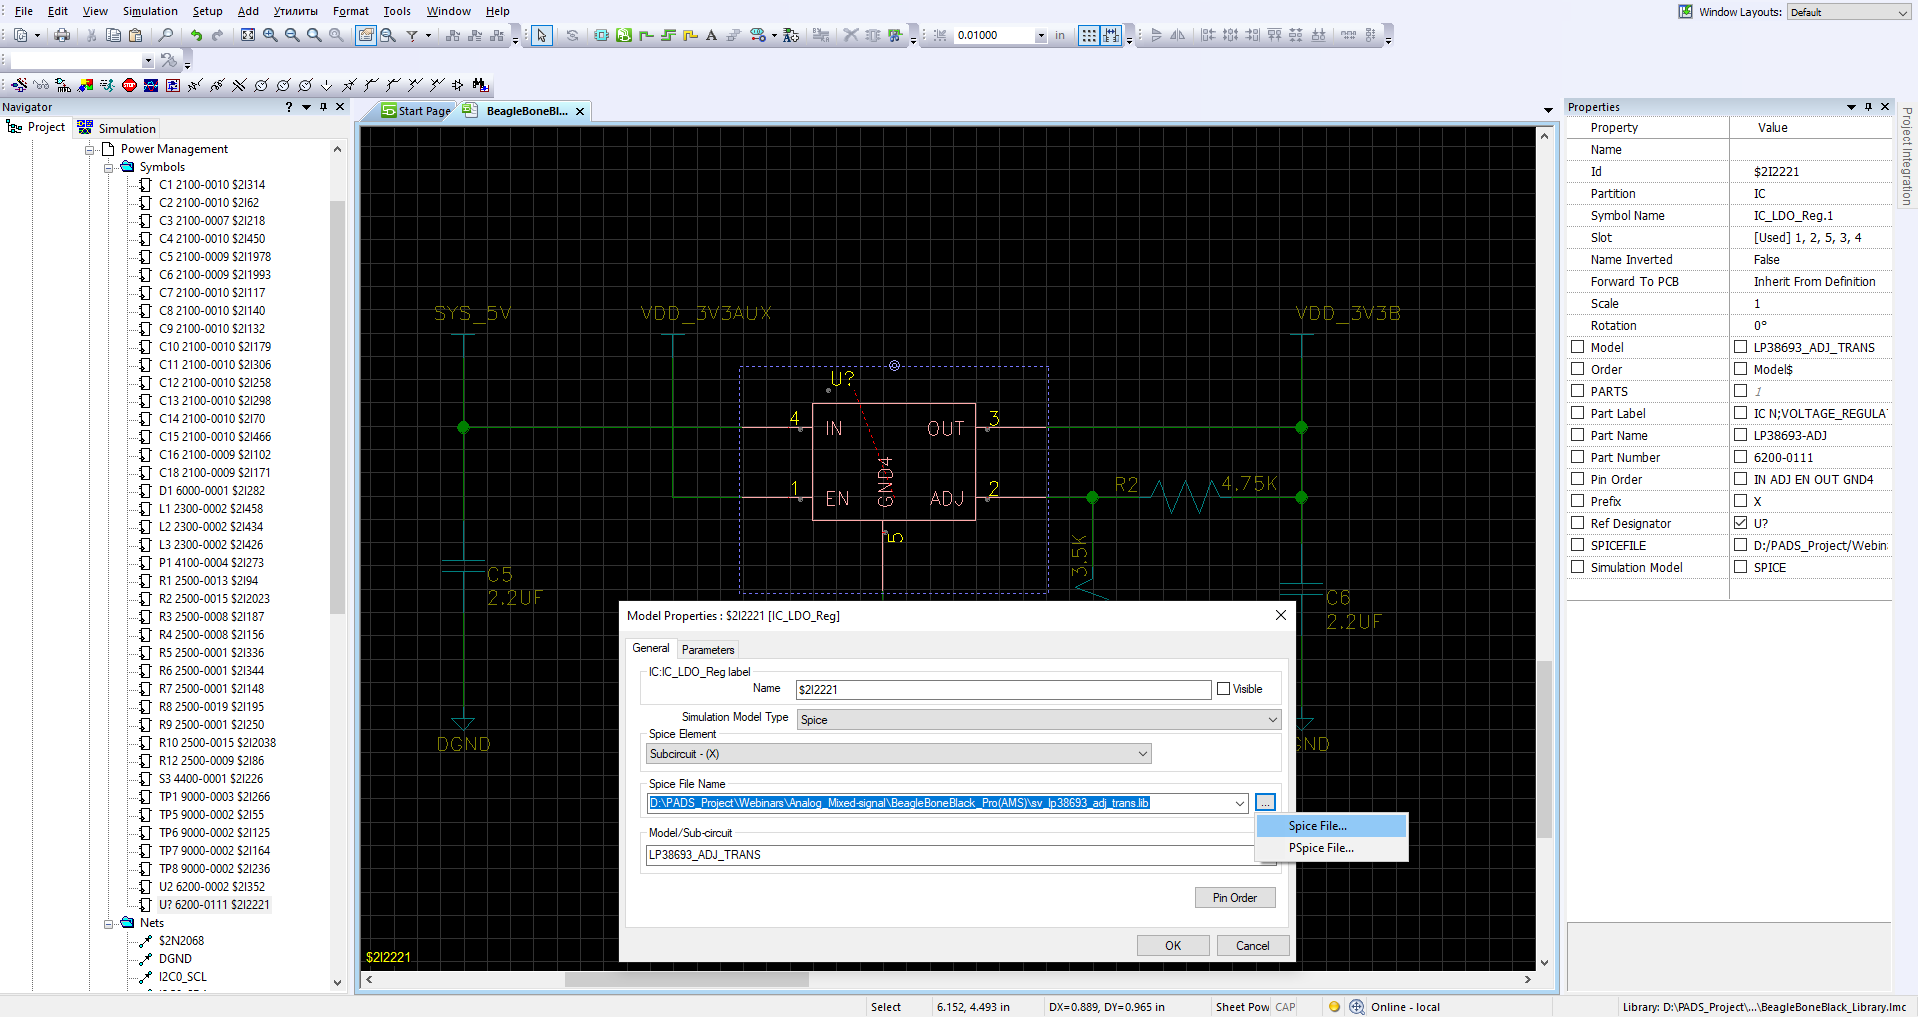
Task: Toggle the grid dots display icon
Action: pyautogui.click(x=1088, y=35)
